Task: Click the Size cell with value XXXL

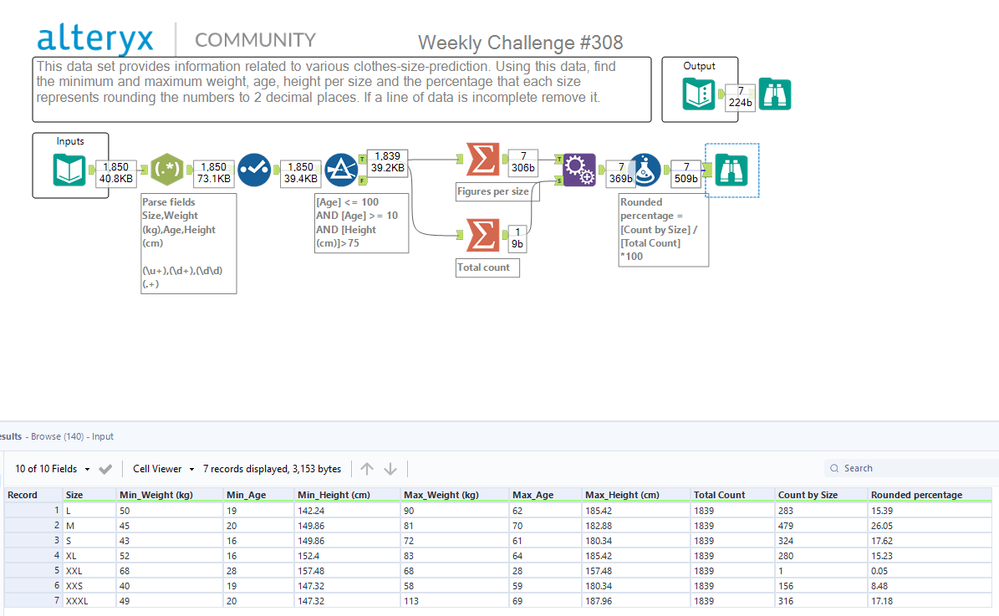Action: click(x=89, y=601)
